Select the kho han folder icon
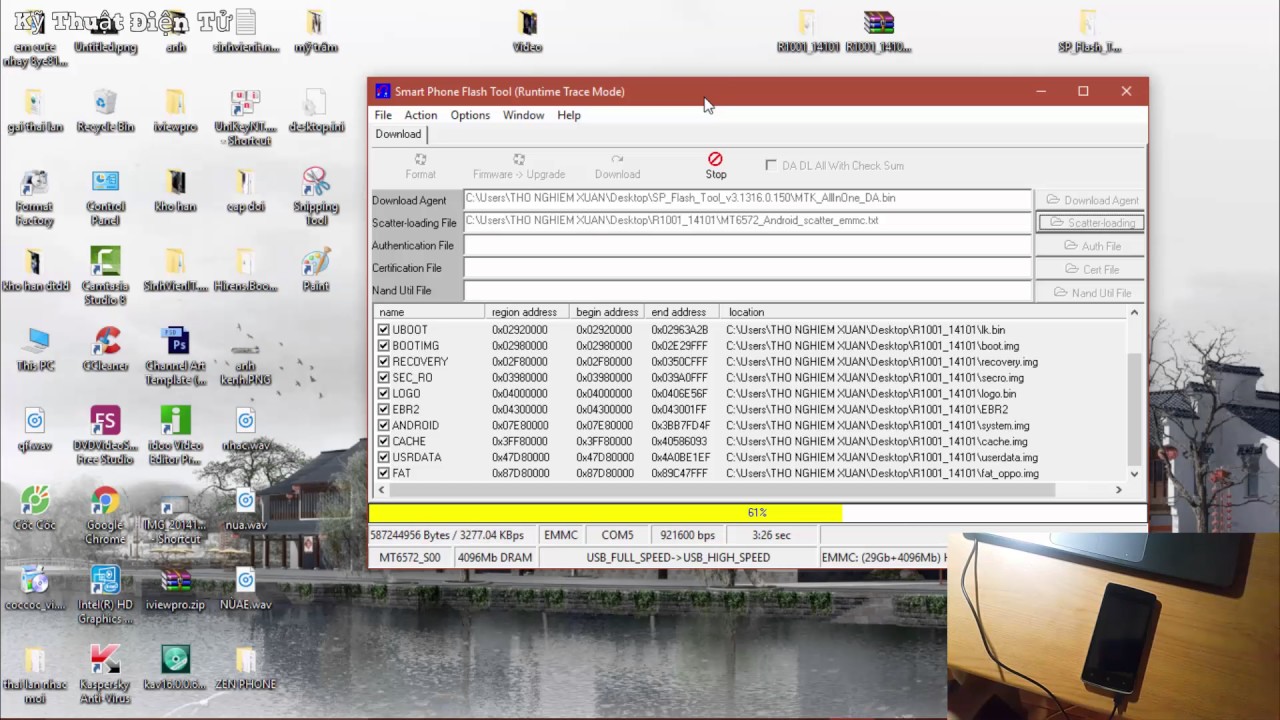Screen dimensions: 1280x720 (175, 191)
